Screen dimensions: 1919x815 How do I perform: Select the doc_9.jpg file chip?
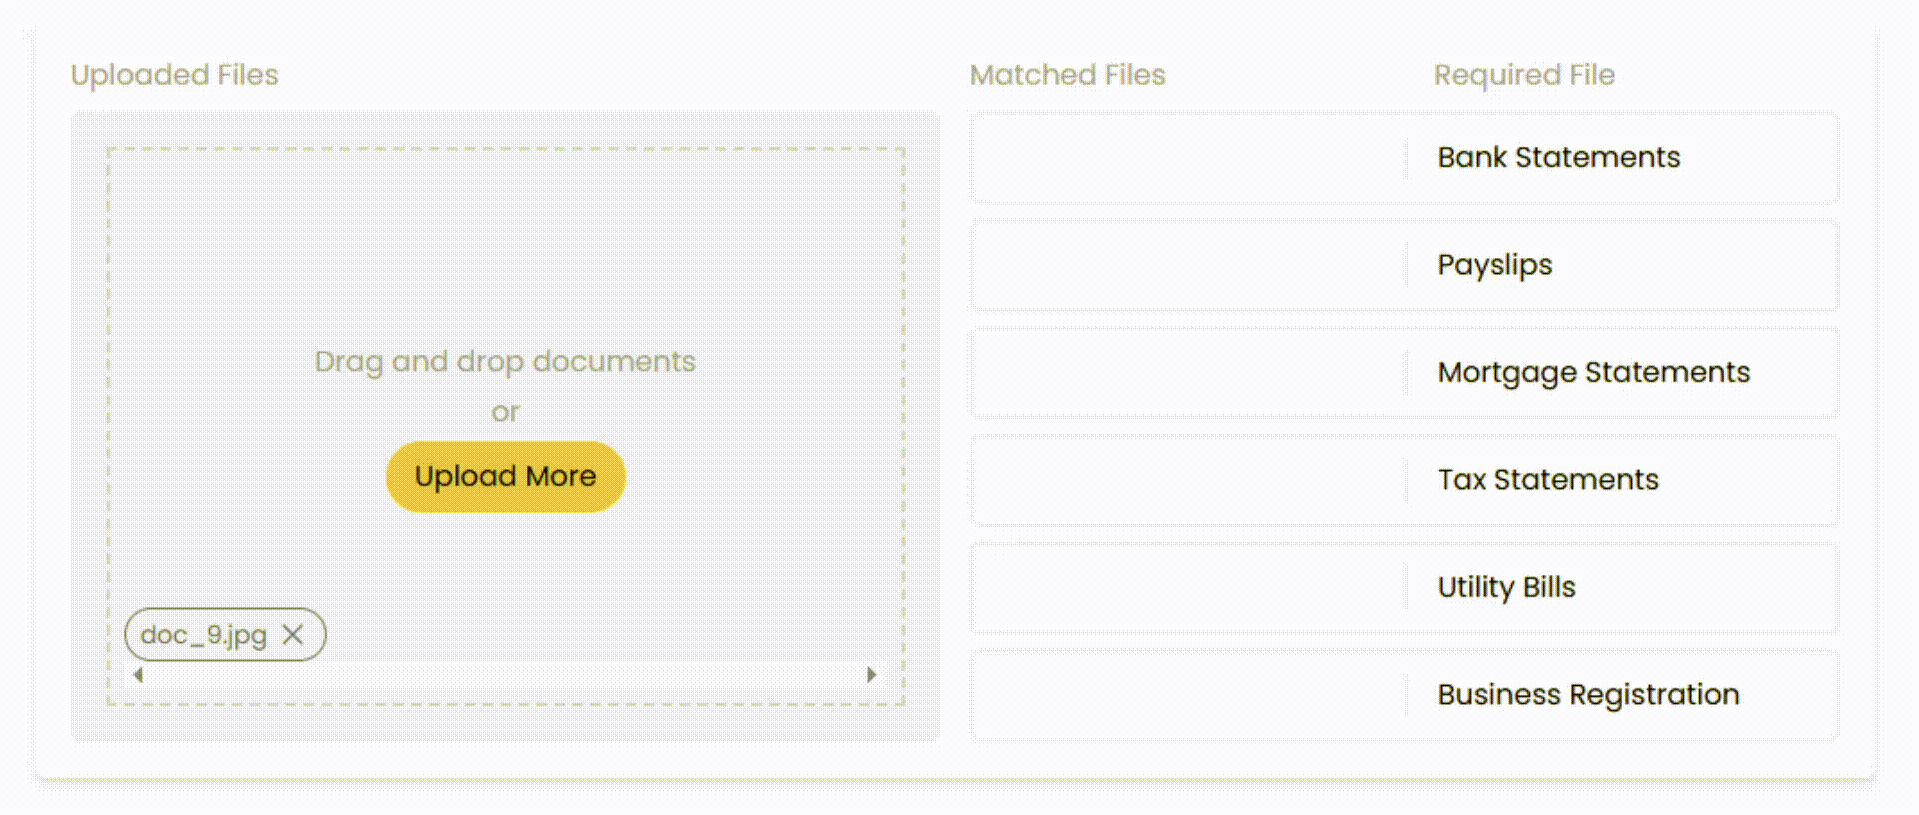click(225, 635)
